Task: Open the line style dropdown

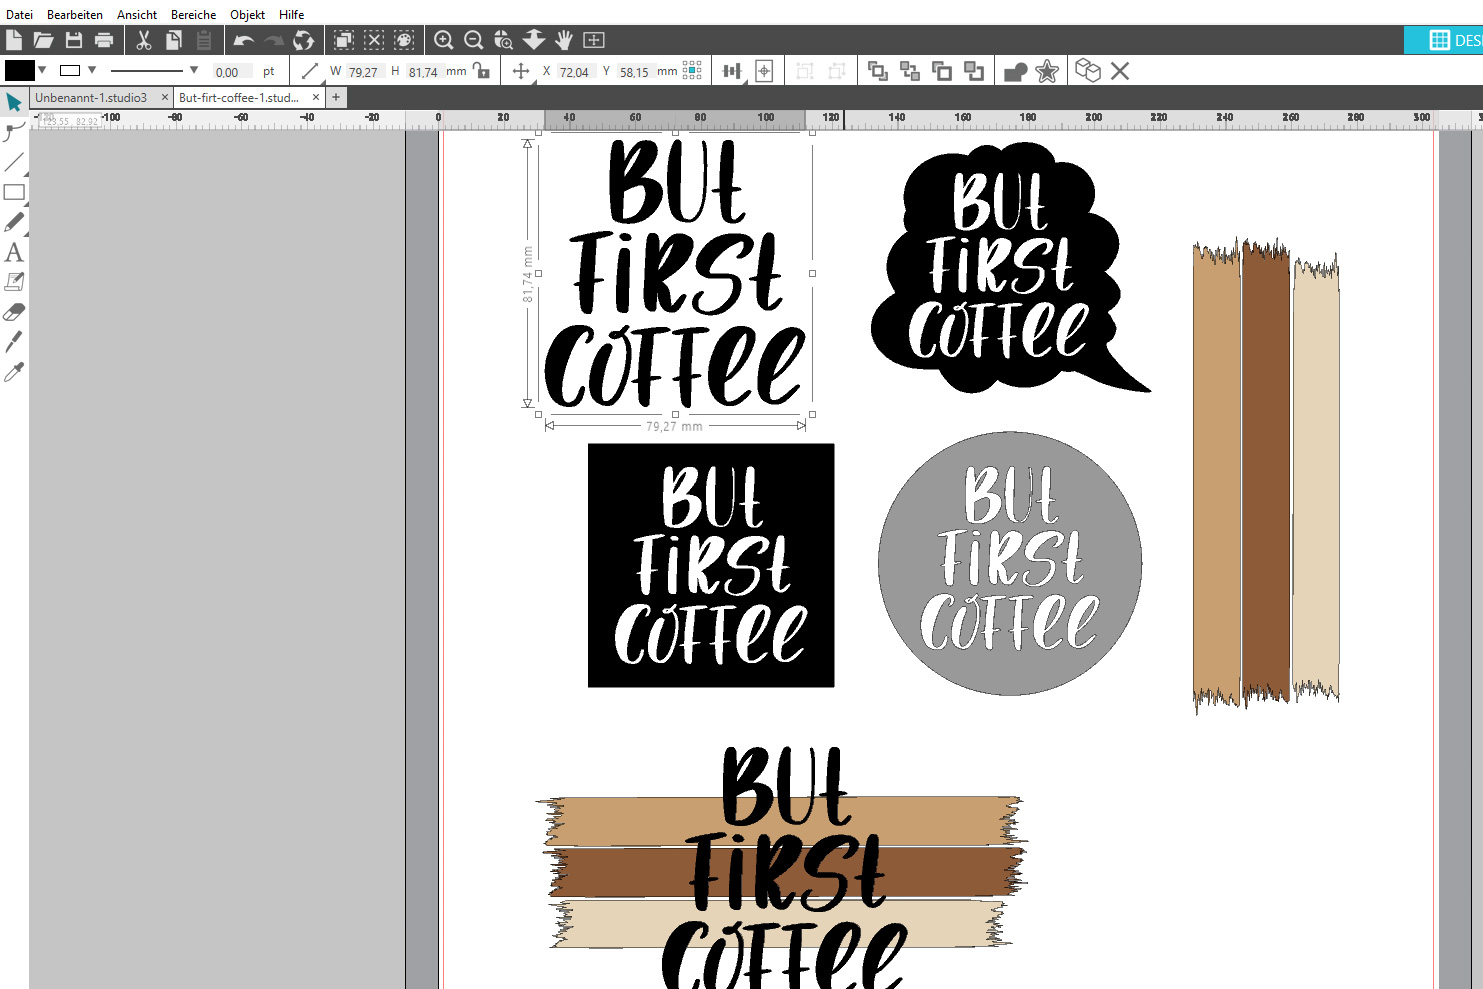Action: pyautogui.click(x=194, y=70)
